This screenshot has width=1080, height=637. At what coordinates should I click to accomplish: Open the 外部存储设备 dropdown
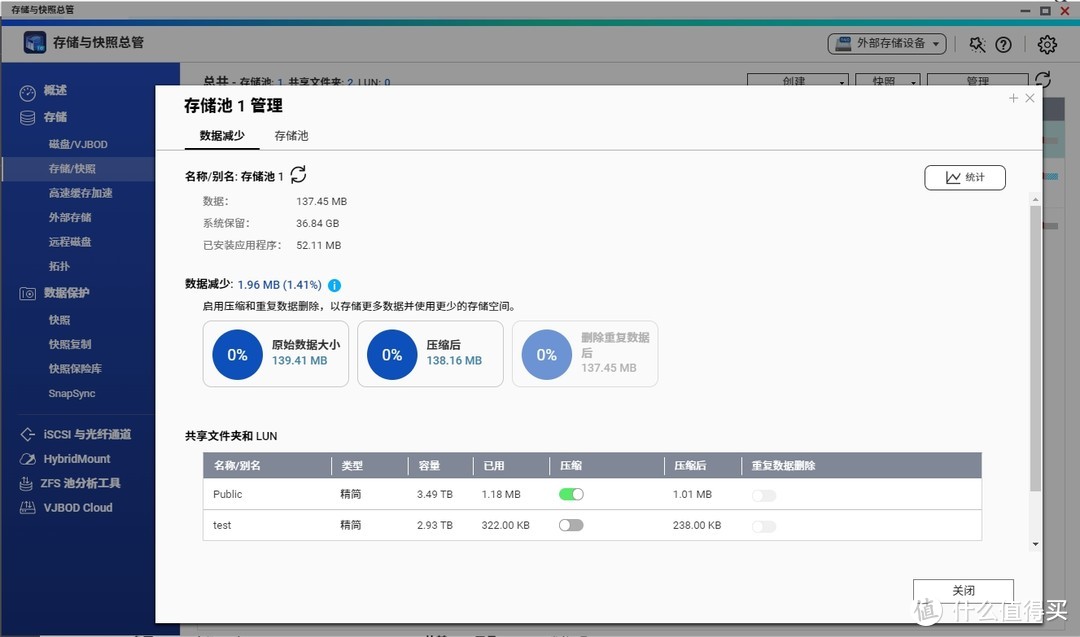click(x=885, y=44)
